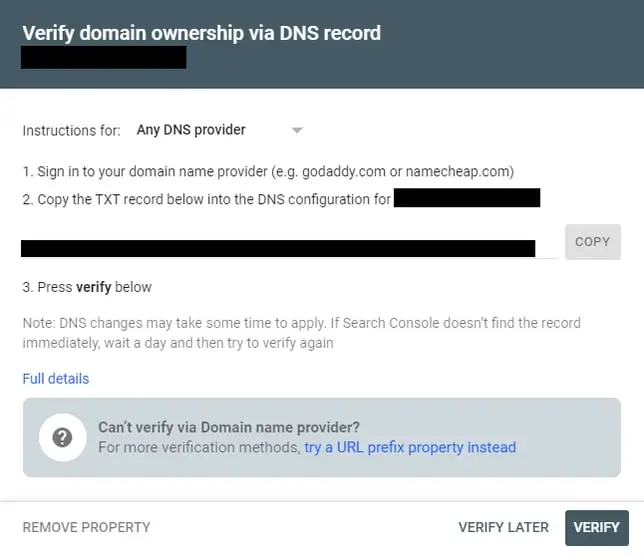Click the redacted TXT record field
The image size is (644, 558).
coord(278,248)
